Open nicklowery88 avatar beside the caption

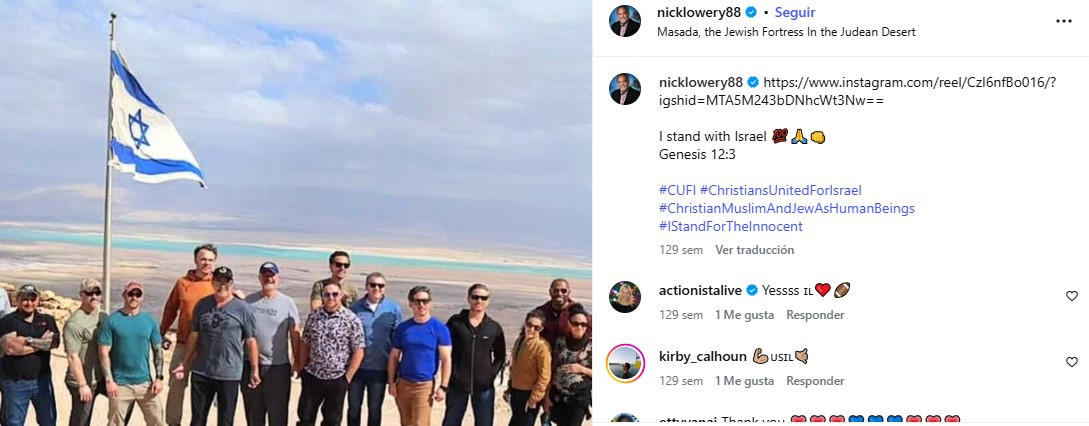(x=624, y=89)
